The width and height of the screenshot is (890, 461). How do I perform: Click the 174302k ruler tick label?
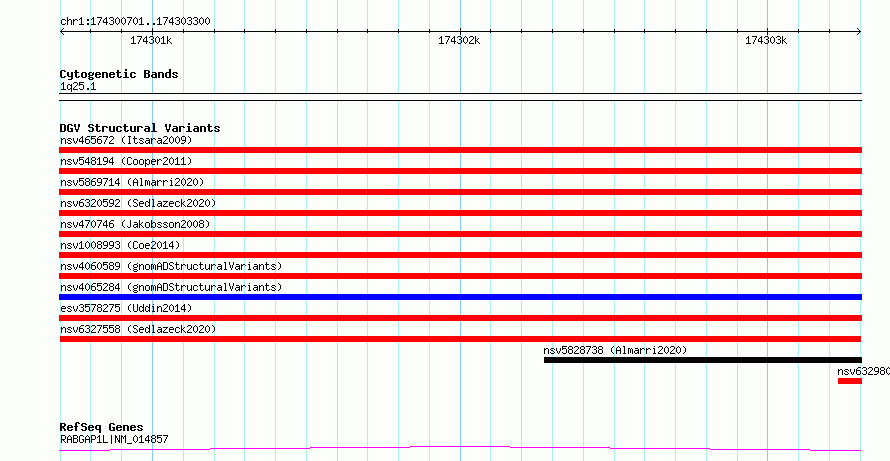(459, 40)
